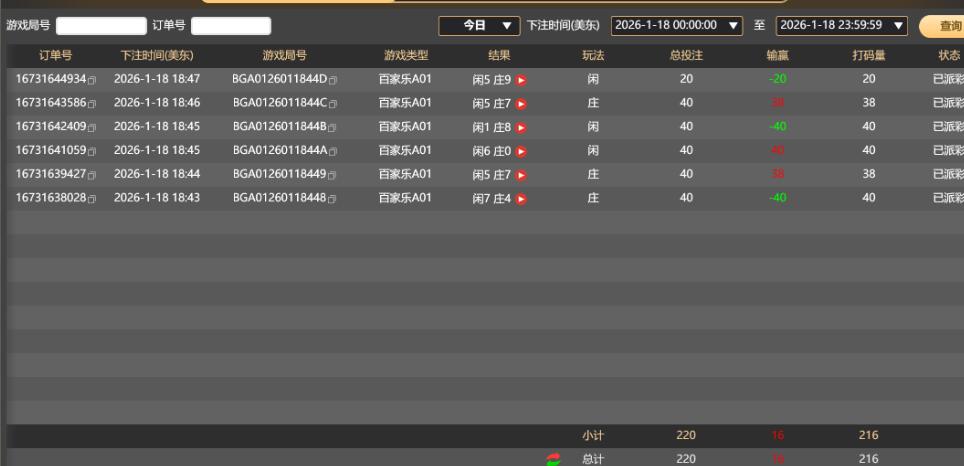
Task: Click replay icon beside result 闲6 庄0
Action: click(x=520, y=151)
